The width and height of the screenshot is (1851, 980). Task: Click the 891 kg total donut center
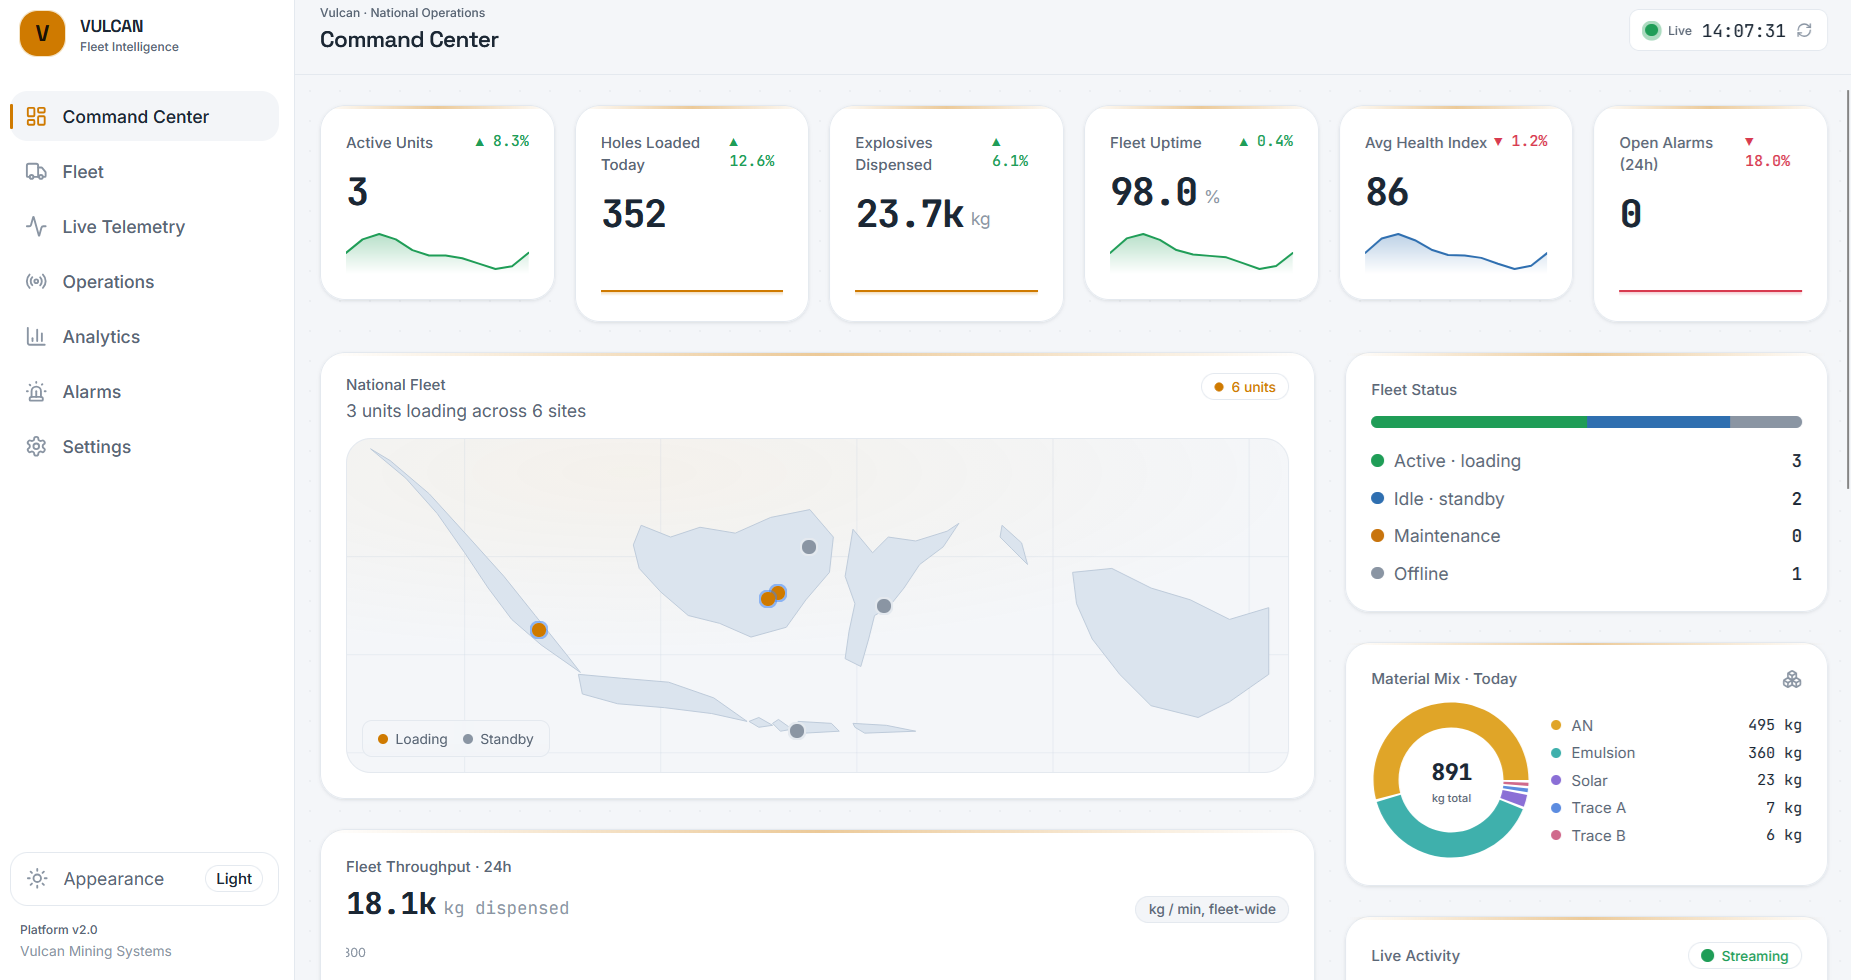click(1451, 781)
